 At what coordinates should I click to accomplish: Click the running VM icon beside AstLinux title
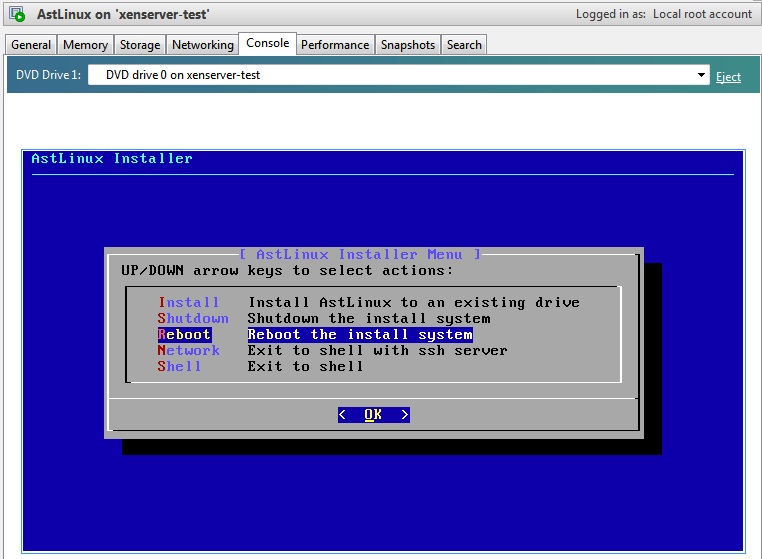[x=17, y=14]
